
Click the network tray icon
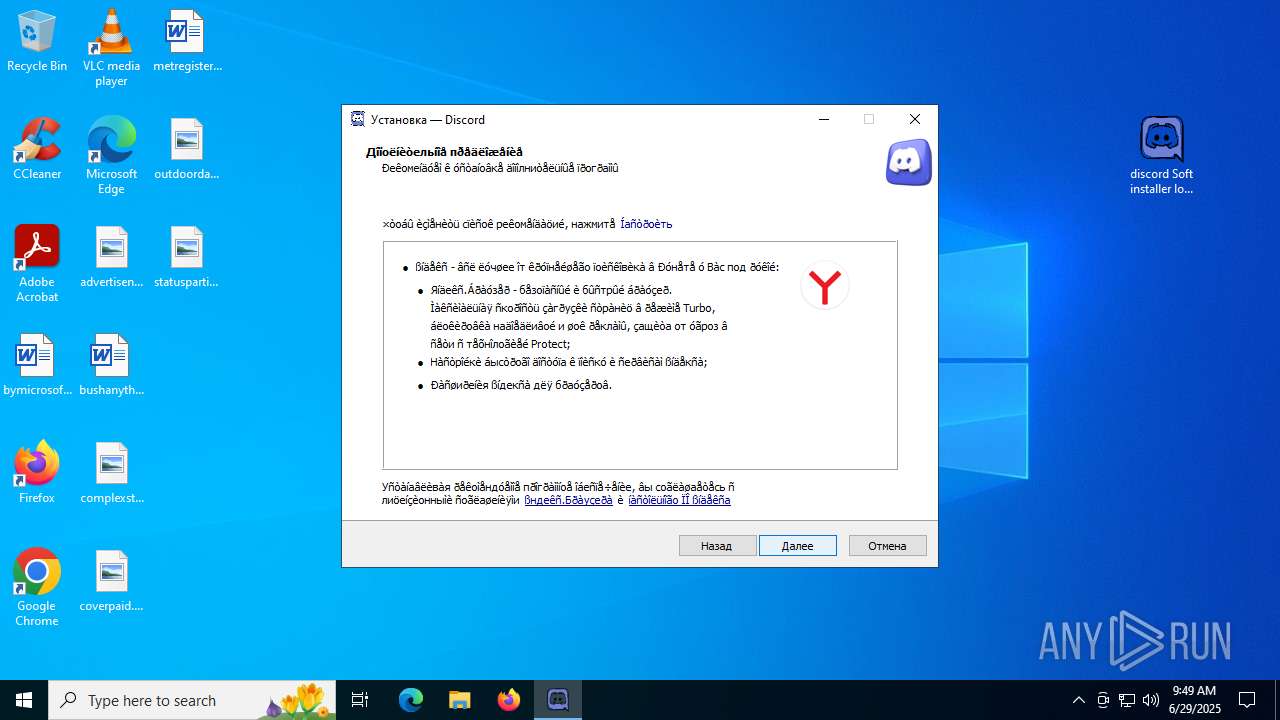pyautogui.click(x=1127, y=700)
